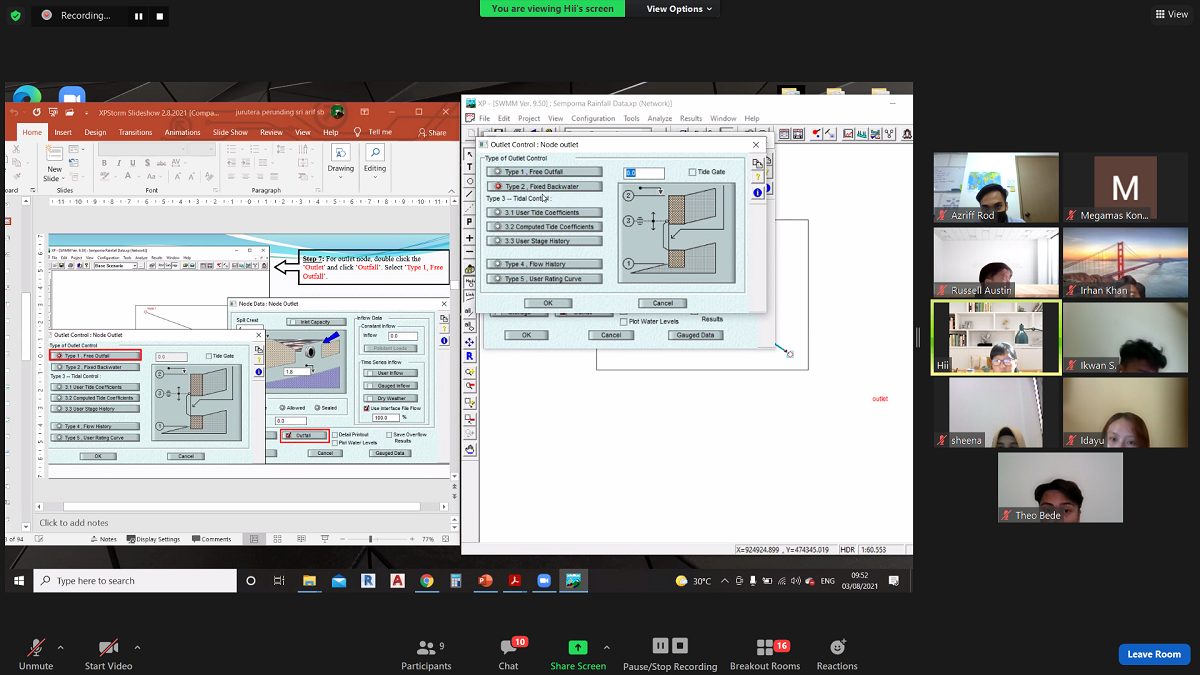Open the Zoom Reactions menu
Screen dimensions: 1200x675
[x=837, y=653]
